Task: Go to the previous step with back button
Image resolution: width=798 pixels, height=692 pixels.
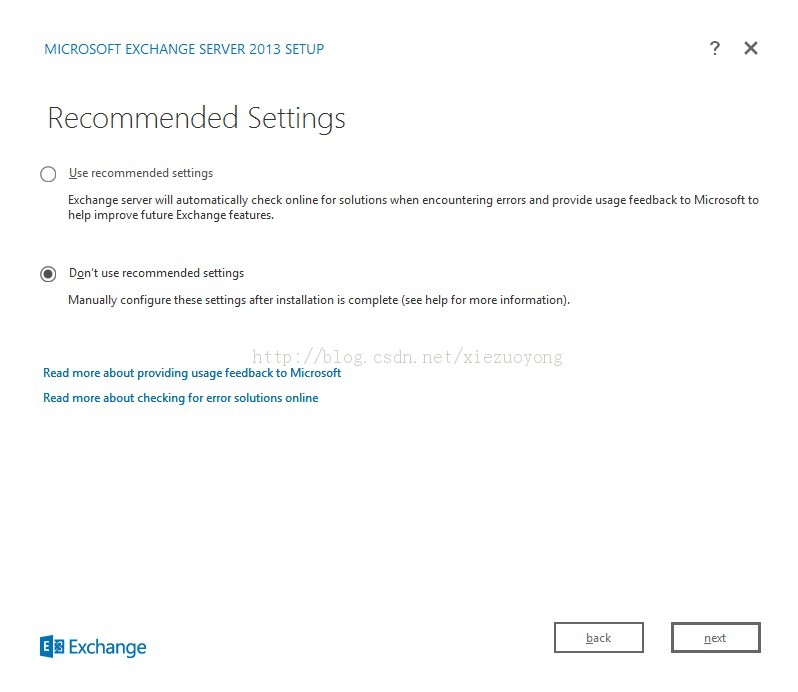Action: tap(598, 638)
